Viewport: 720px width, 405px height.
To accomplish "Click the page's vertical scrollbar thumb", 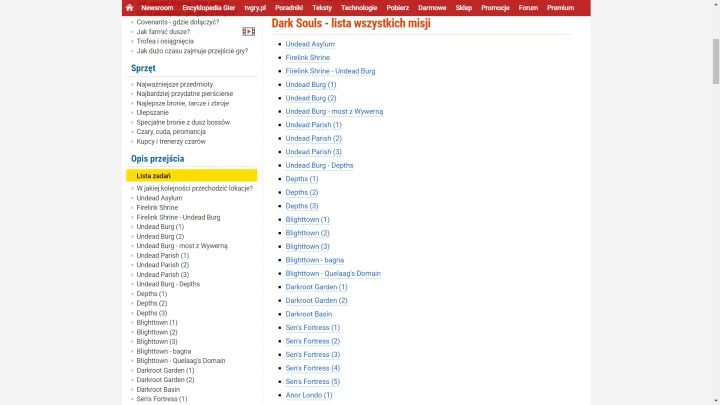I will coord(714,50).
